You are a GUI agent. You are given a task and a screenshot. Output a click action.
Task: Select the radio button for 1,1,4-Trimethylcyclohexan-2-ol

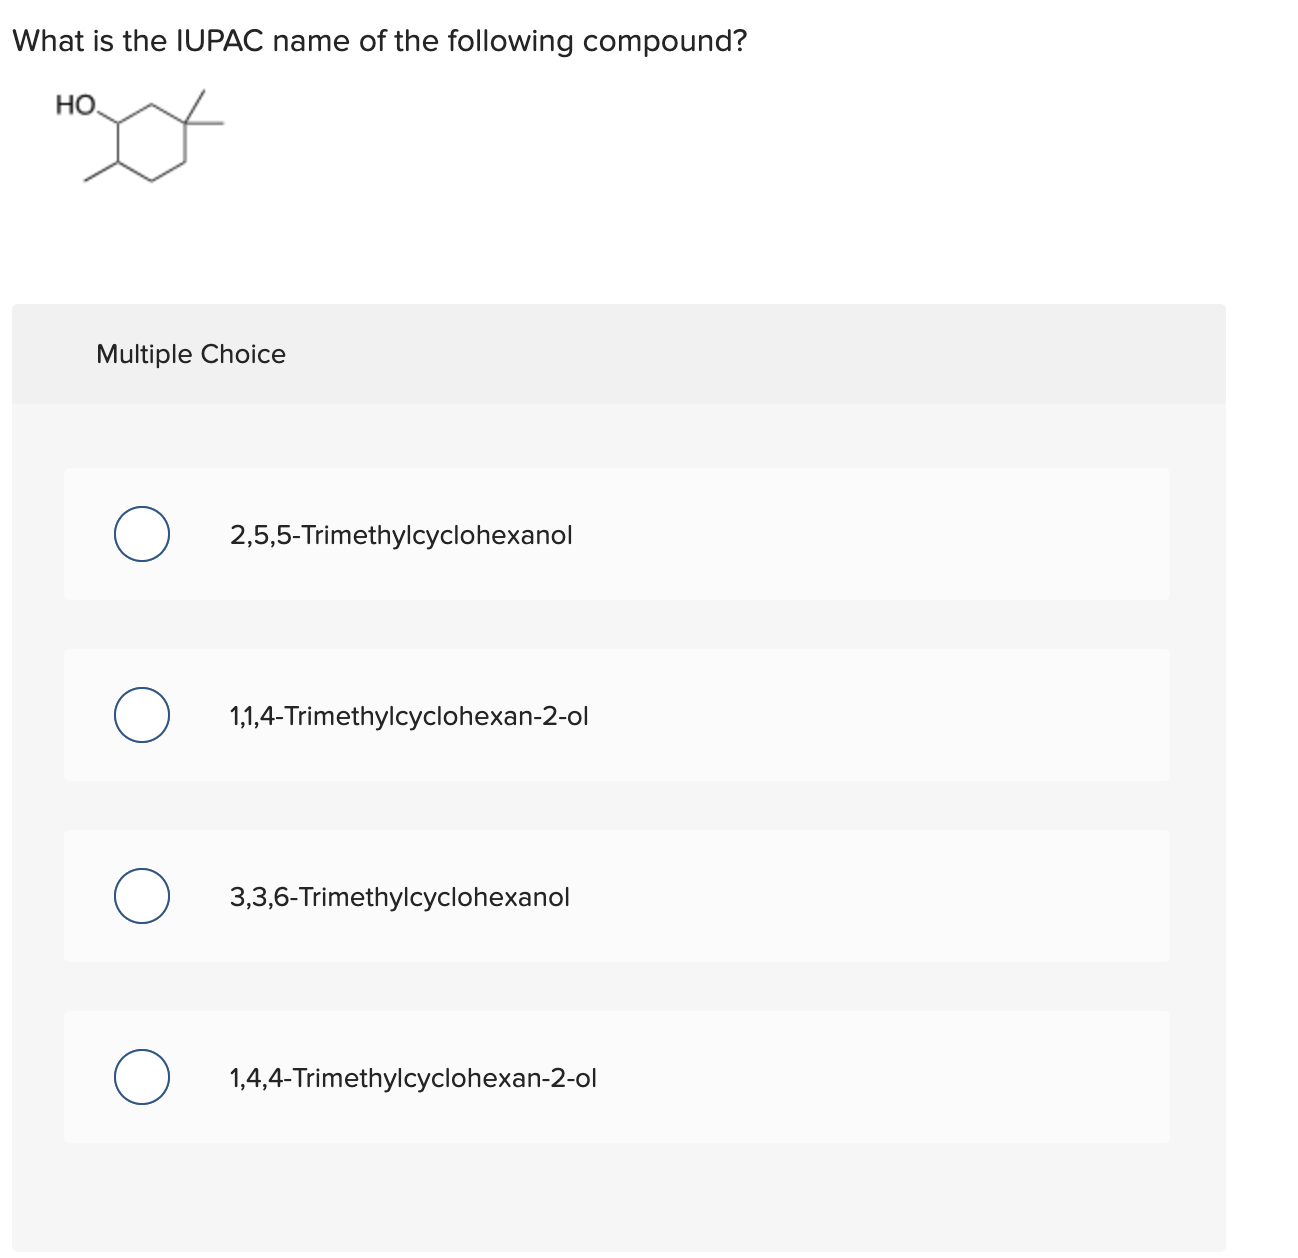[141, 715]
